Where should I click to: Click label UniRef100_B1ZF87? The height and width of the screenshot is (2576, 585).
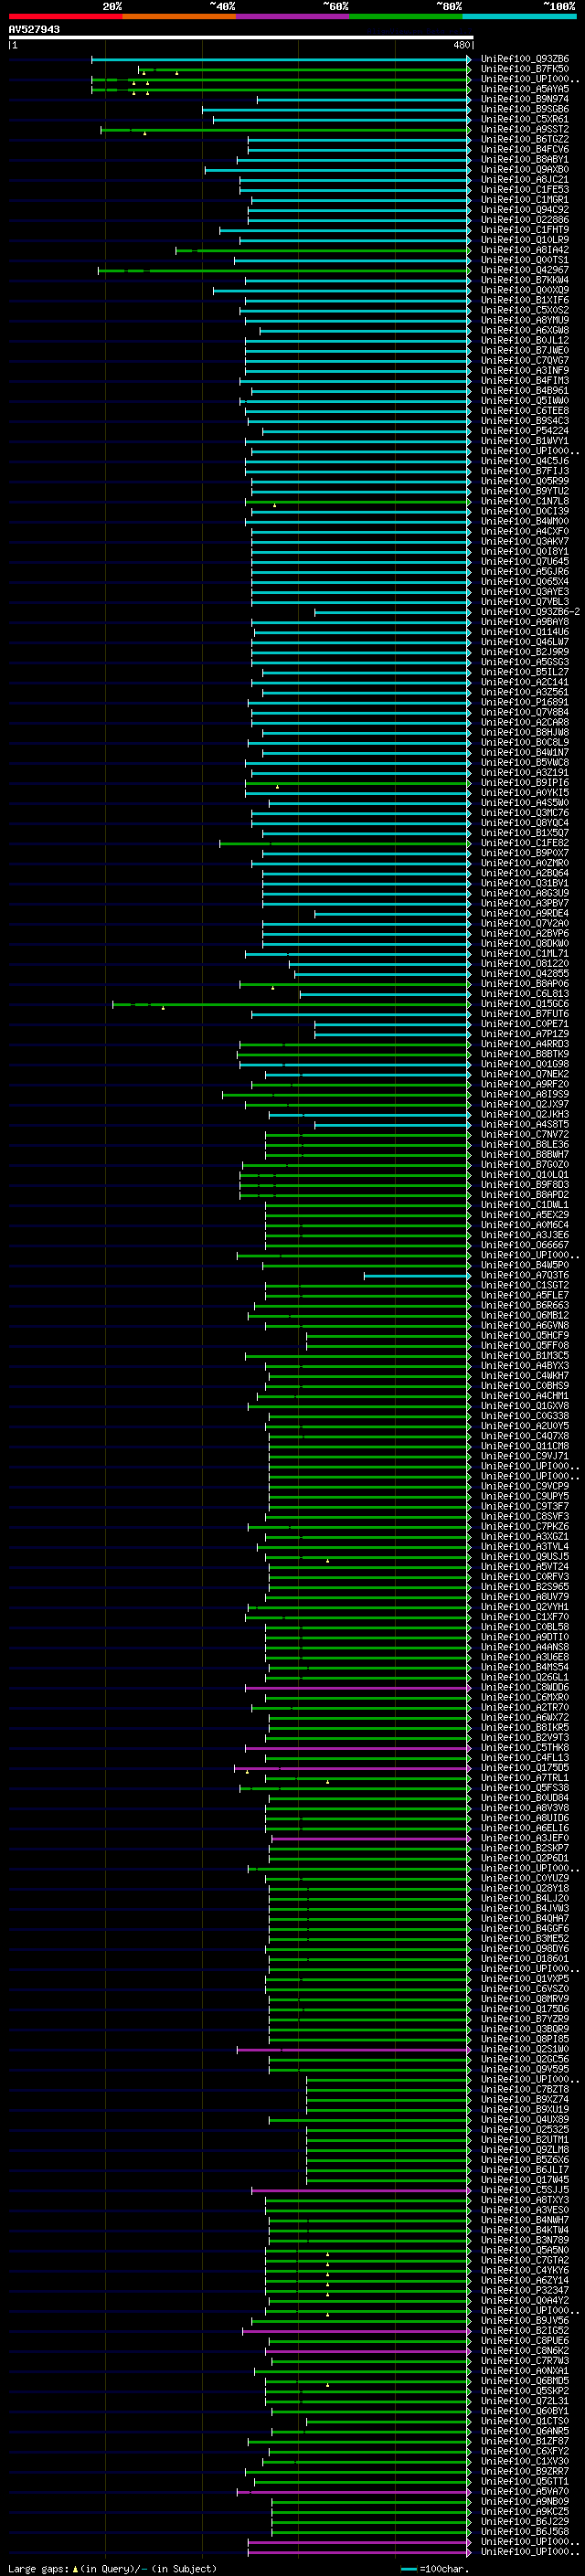pyautogui.click(x=524, y=2441)
